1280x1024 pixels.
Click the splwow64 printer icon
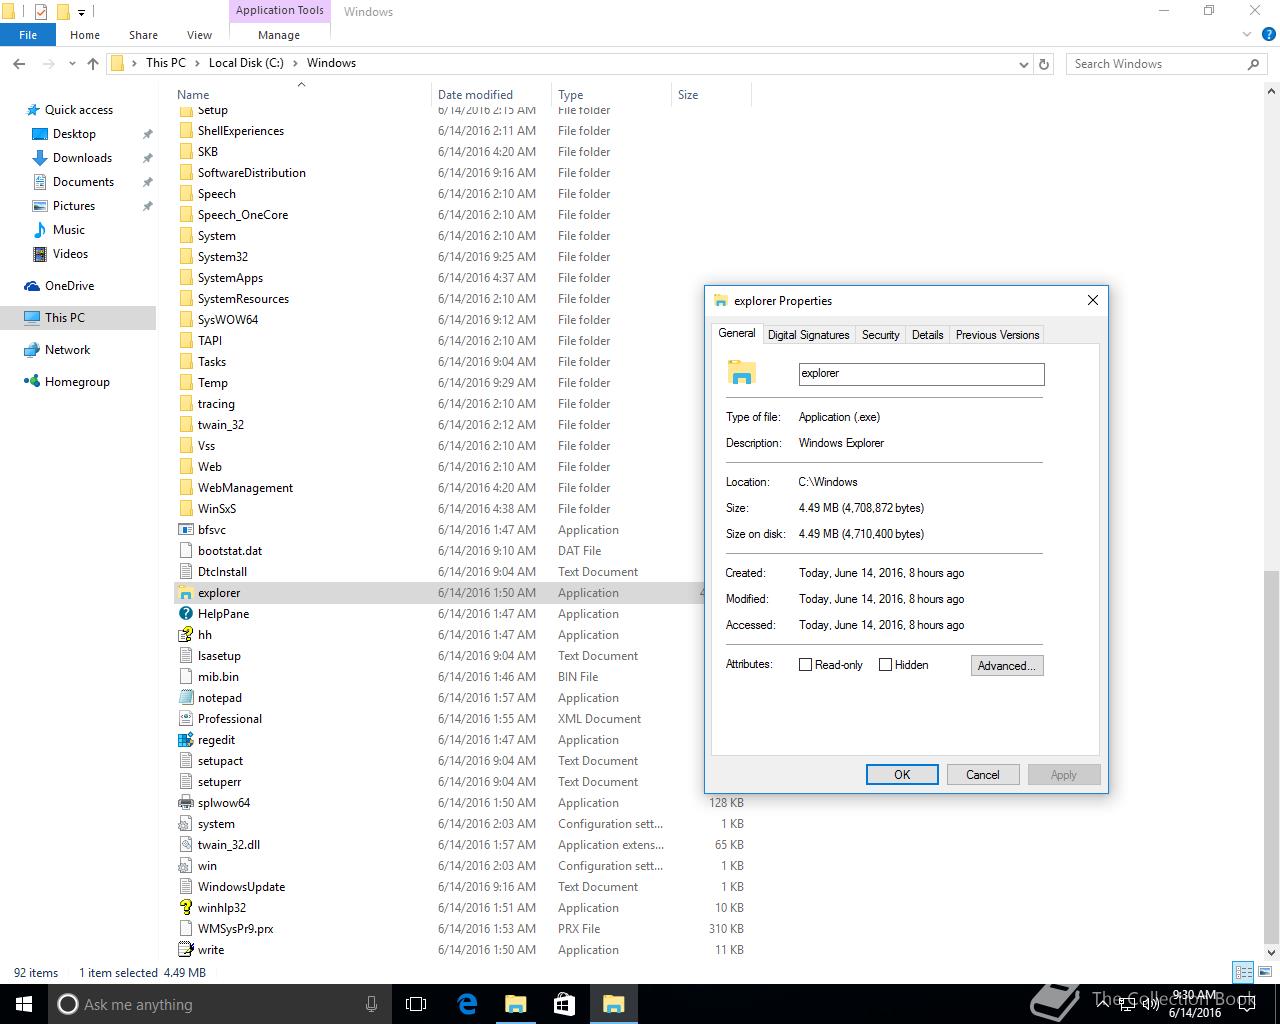pyautogui.click(x=185, y=803)
